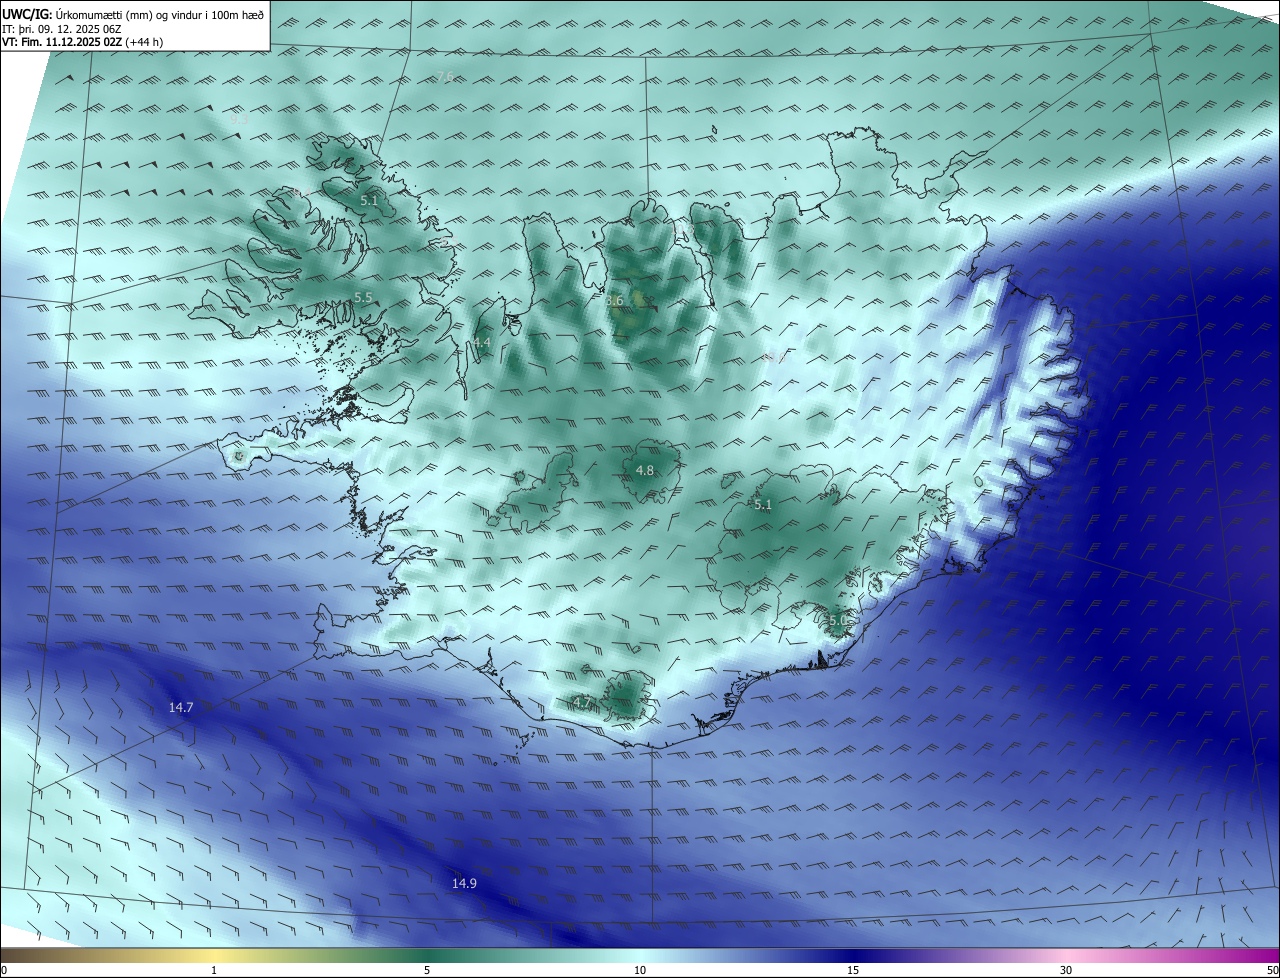Click the 0 tick on the color scale
Screen dimensions: 1280x978
(3, 970)
